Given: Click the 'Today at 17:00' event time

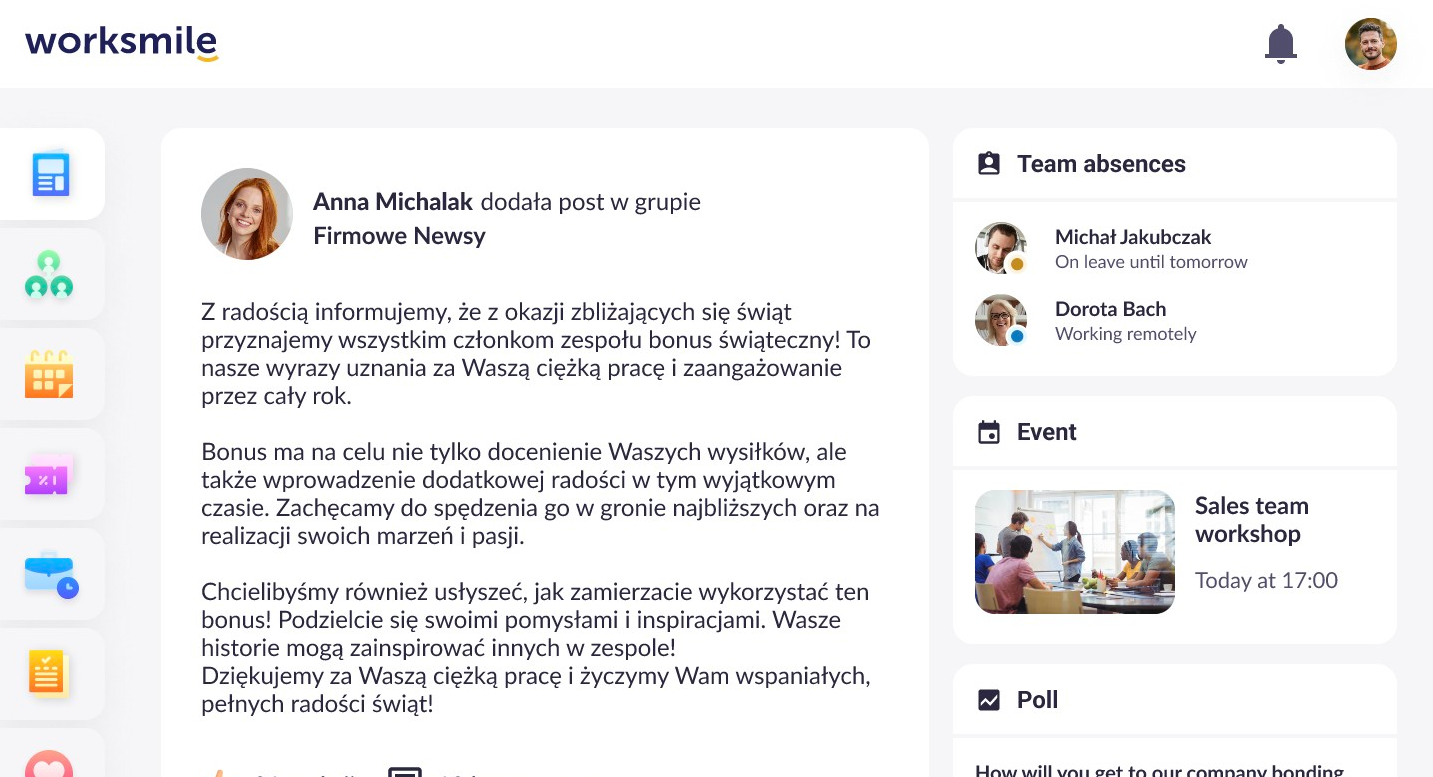Looking at the screenshot, I should click(1266, 580).
